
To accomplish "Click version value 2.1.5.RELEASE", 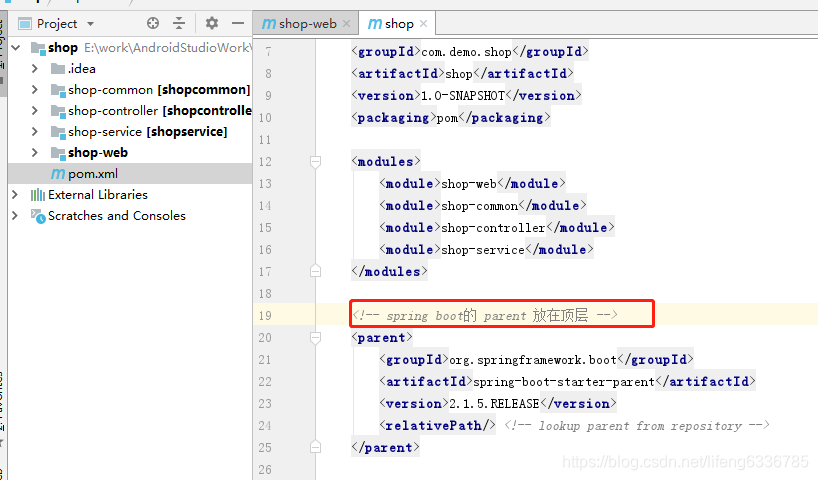I will click(495, 404).
